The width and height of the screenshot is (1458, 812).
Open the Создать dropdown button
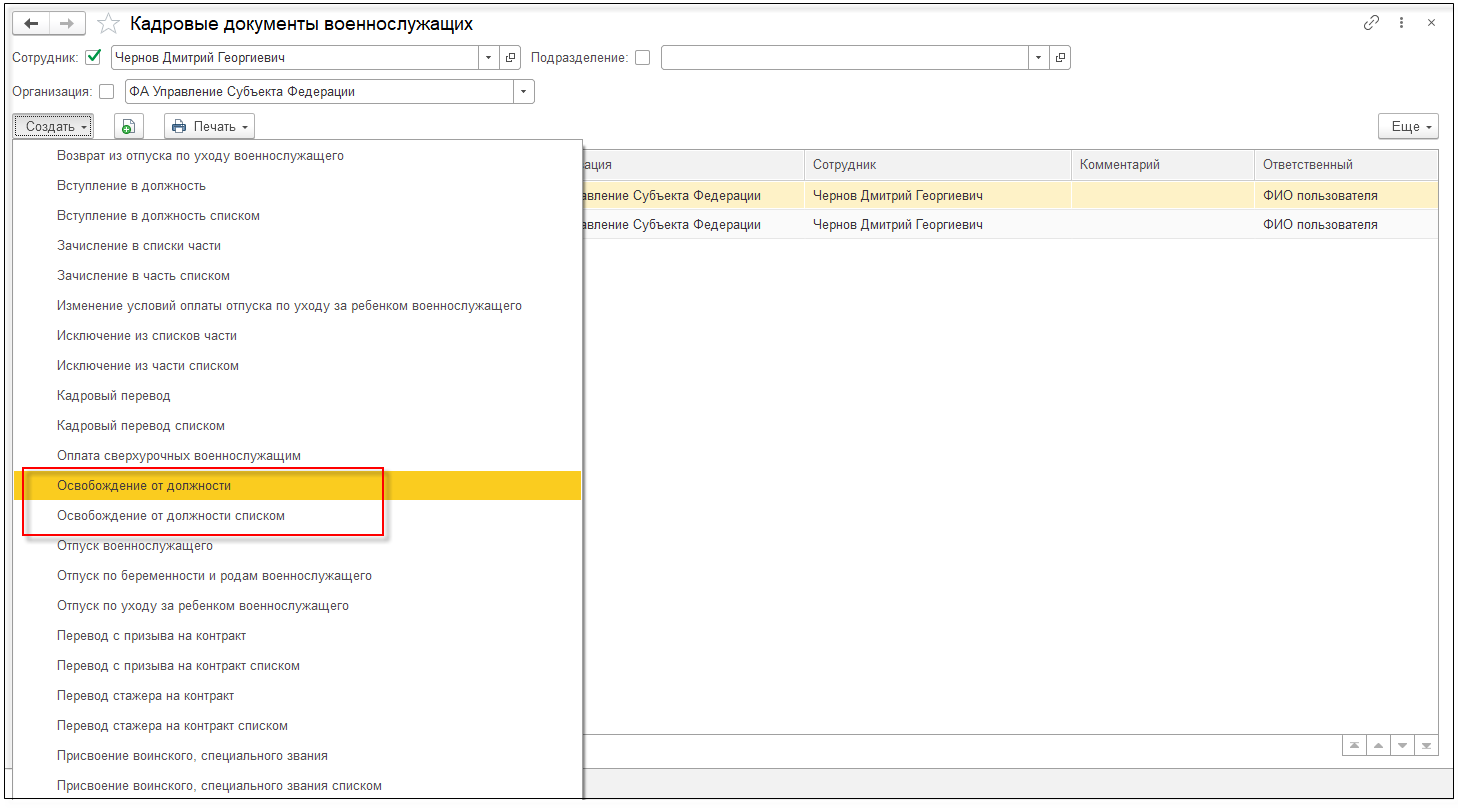coord(53,127)
